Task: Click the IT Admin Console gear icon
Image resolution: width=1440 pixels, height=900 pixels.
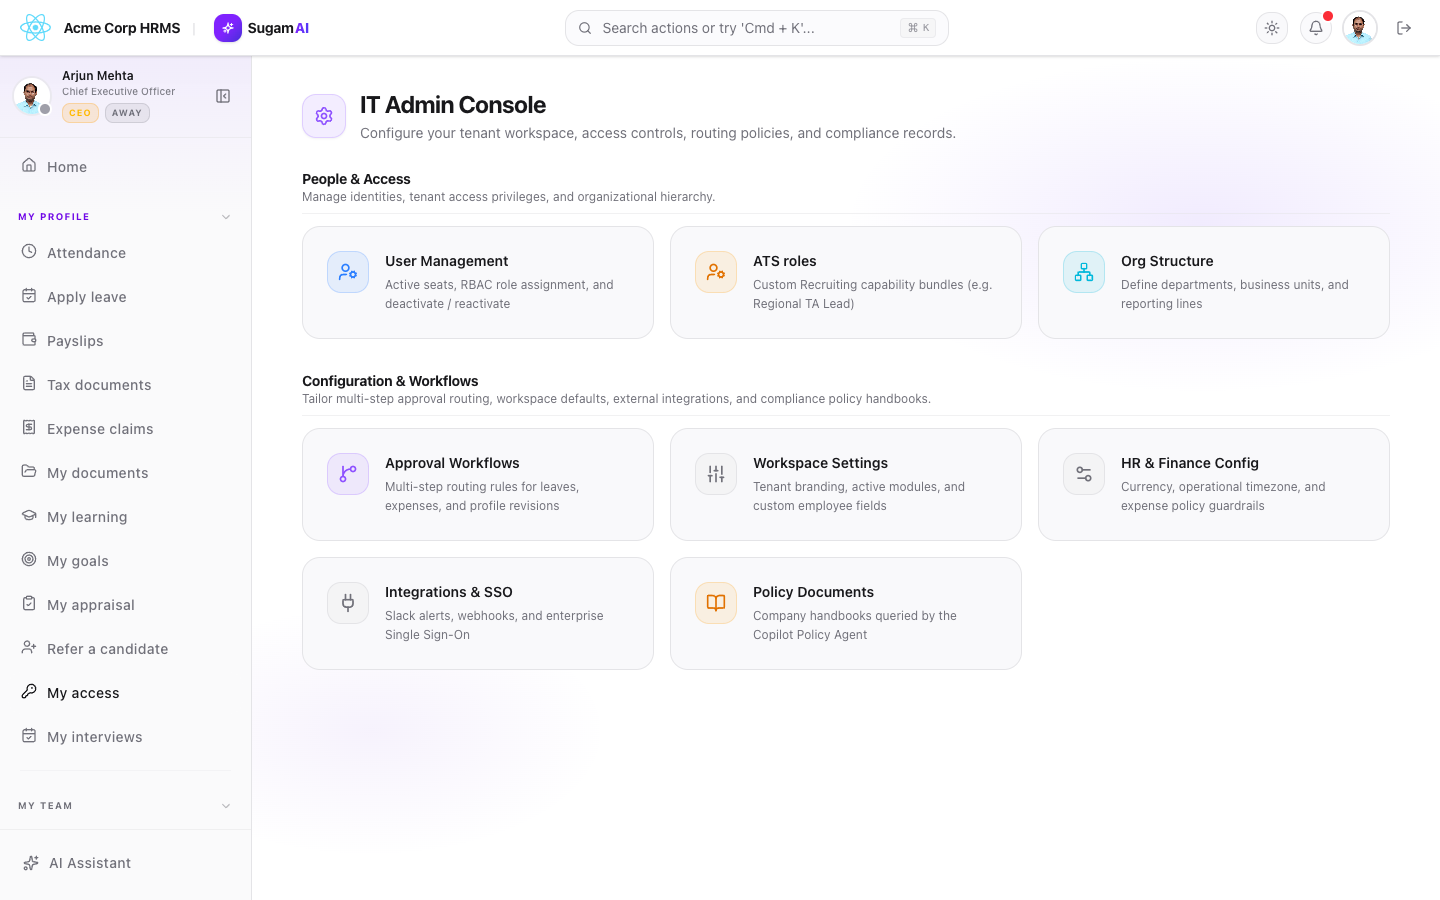Action: [x=324, y=116]
